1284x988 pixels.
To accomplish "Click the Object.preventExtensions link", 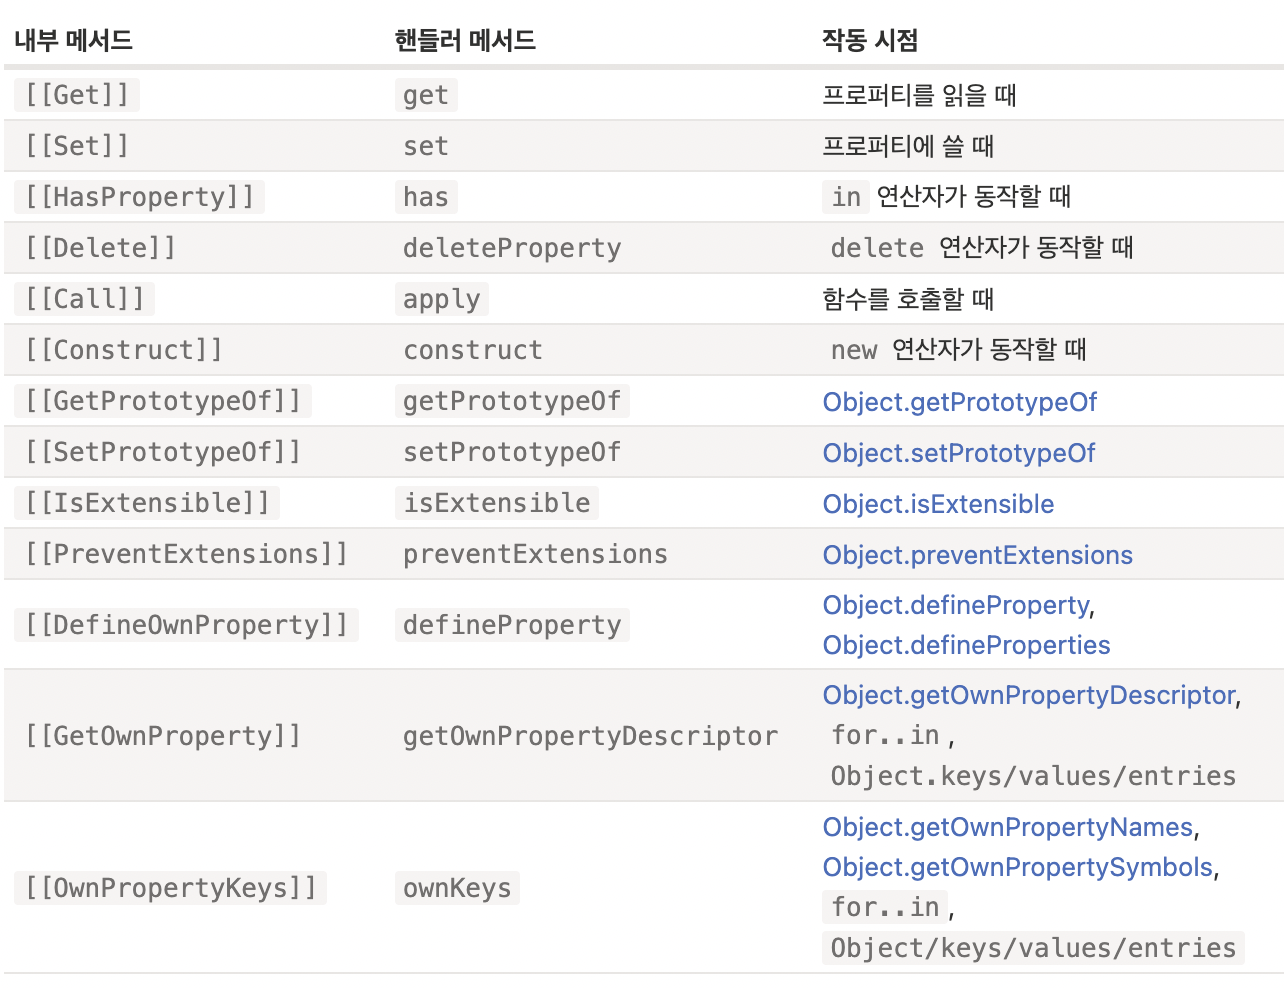I will click(x=977, y=555).
